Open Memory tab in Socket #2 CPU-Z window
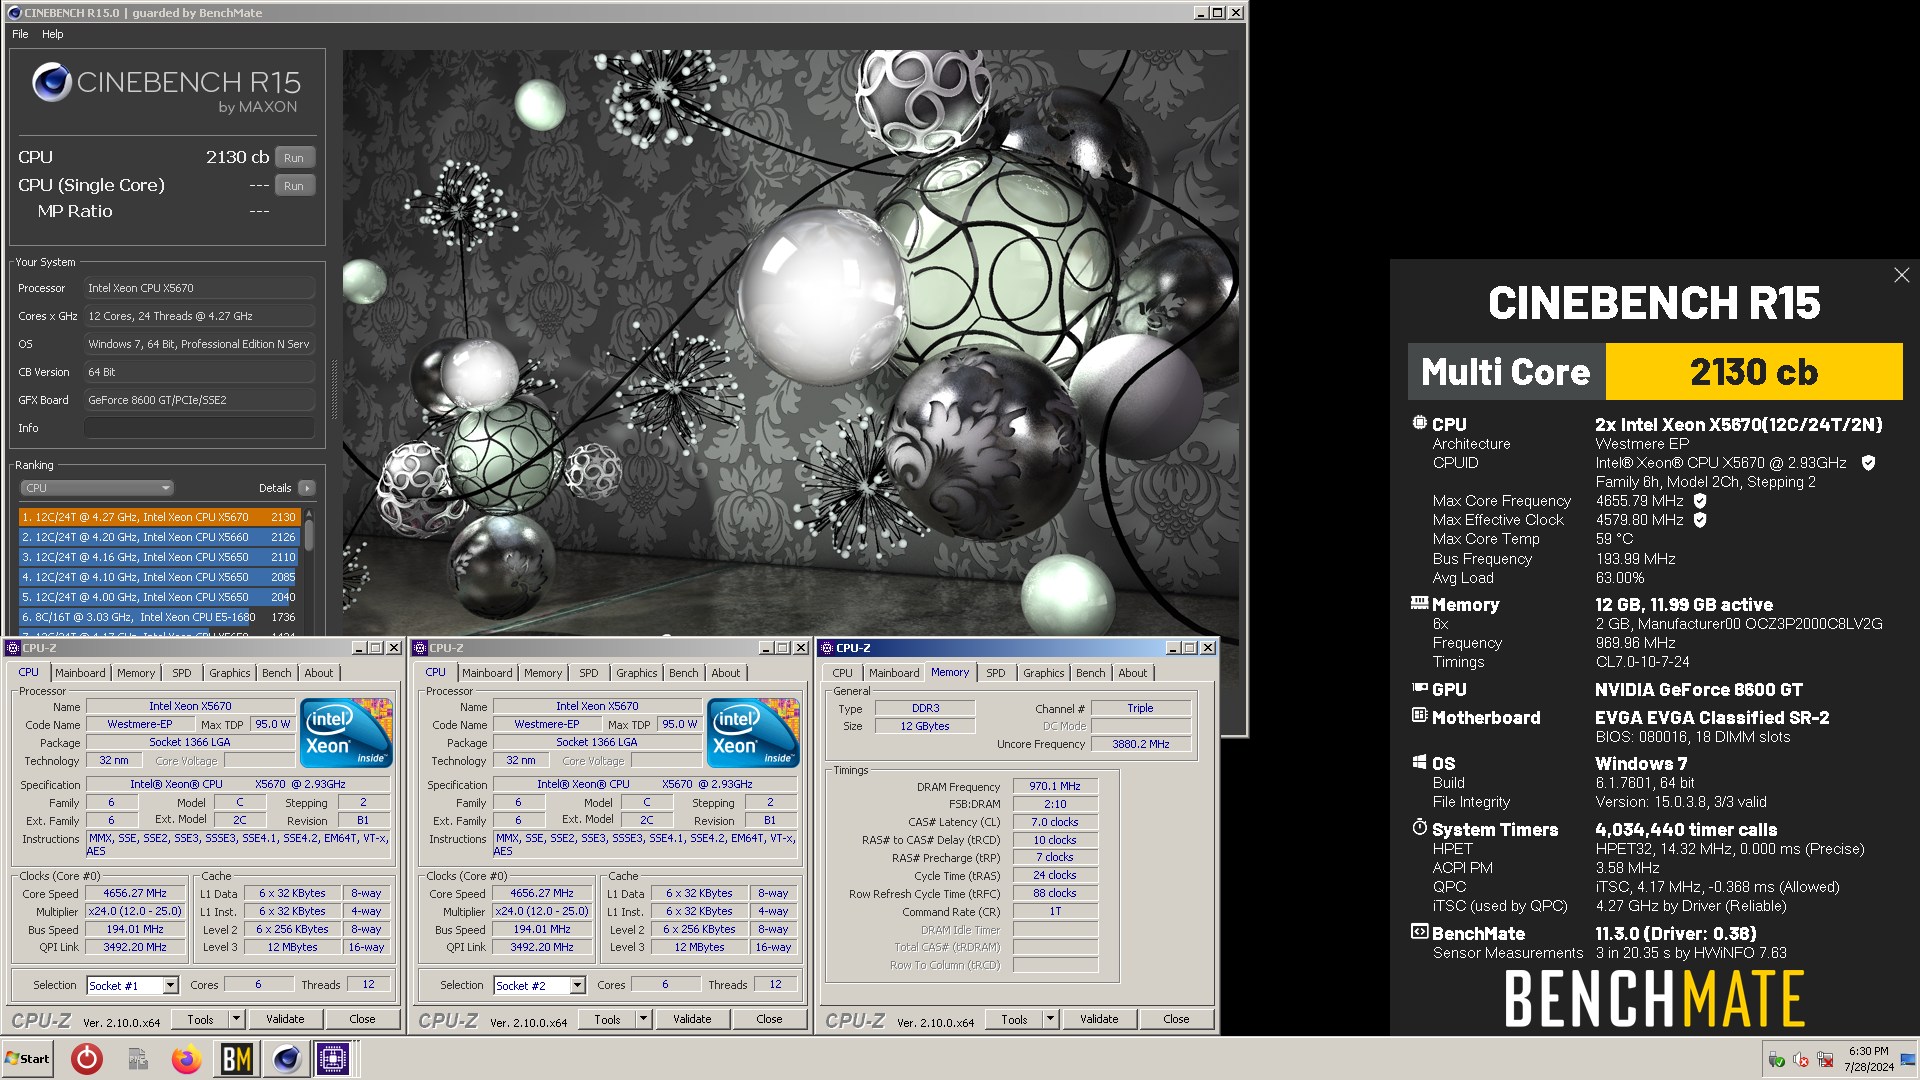The image size is (1920, 1080). (543, 673)
